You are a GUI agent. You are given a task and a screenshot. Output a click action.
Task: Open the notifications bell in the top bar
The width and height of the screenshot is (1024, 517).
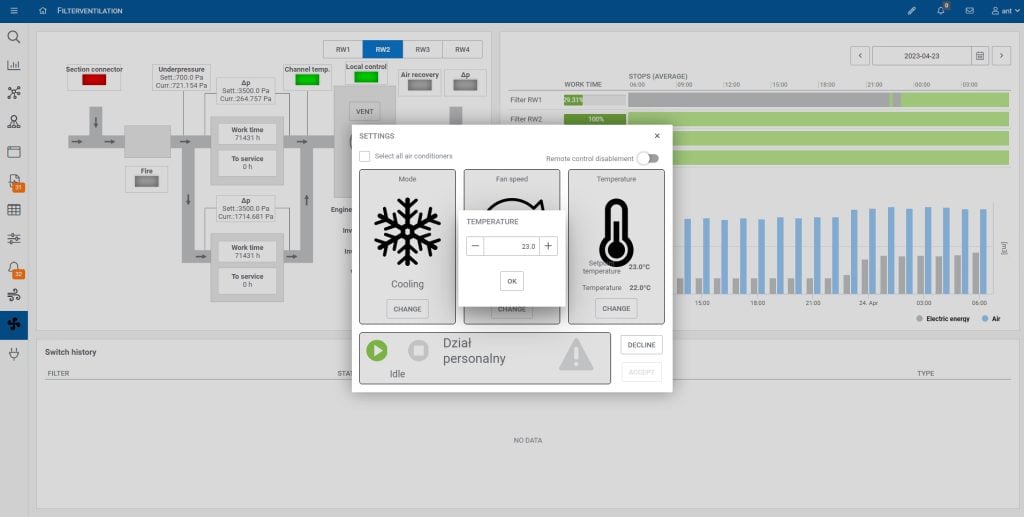coord(940,10)
